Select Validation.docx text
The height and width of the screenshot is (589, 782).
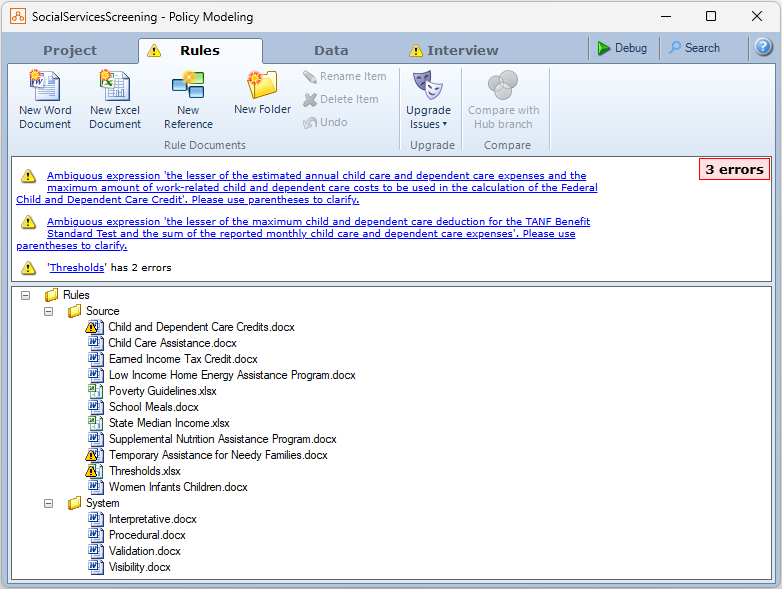click(x=145, y=551)
